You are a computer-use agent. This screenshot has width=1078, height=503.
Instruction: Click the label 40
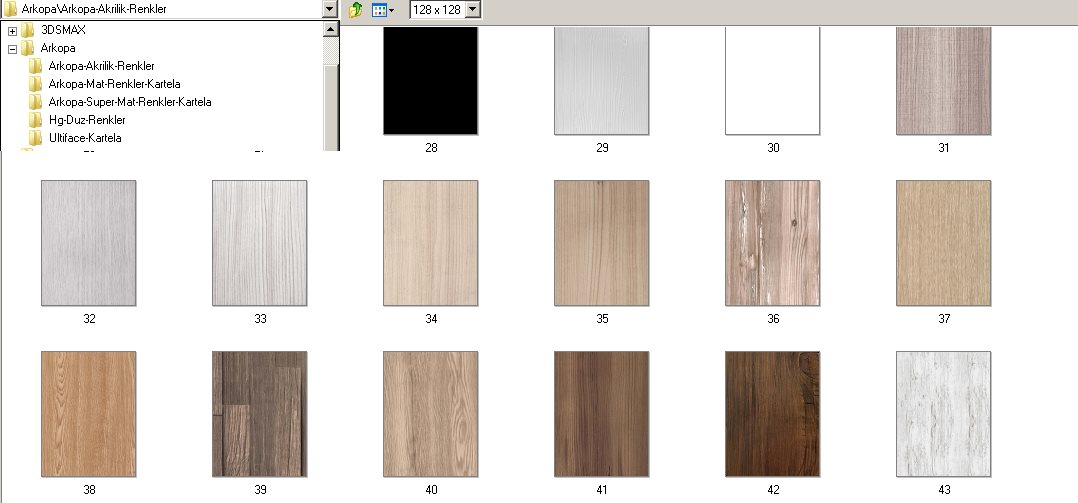coord(431,490)
